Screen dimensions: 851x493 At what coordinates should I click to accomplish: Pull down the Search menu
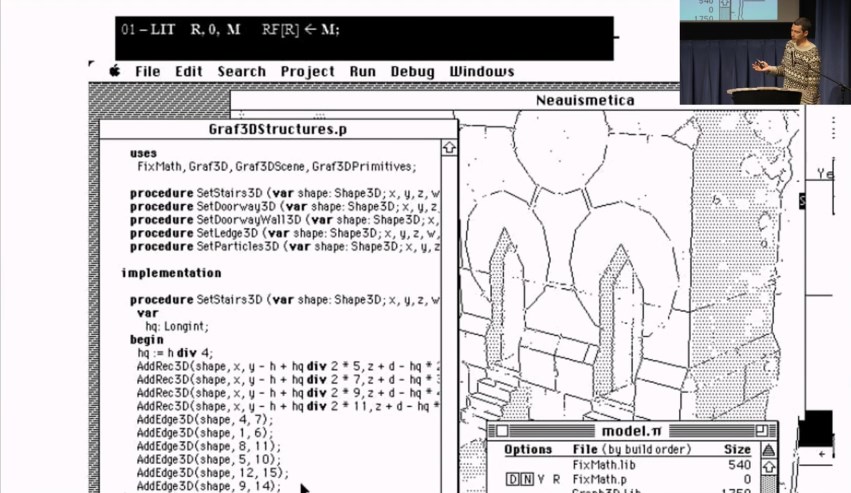tap(241, 71)
